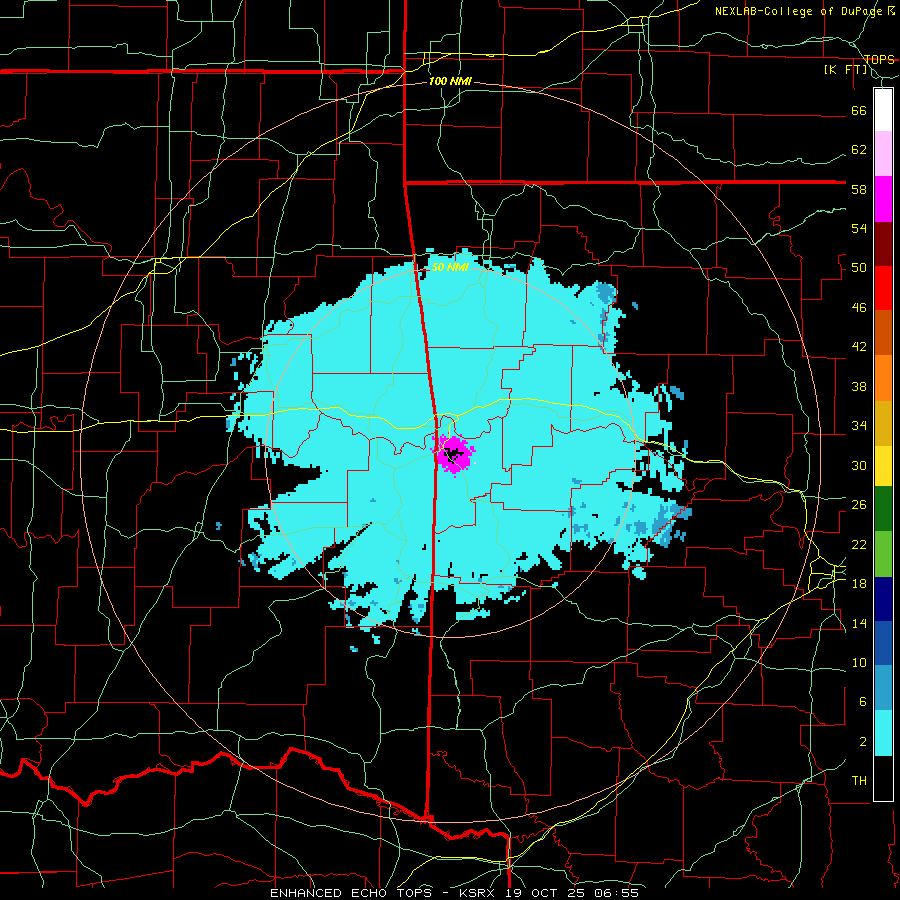Click legend value "38"
Image resolution: width=900 pixels, height=900 pixels.
[859, 386]
